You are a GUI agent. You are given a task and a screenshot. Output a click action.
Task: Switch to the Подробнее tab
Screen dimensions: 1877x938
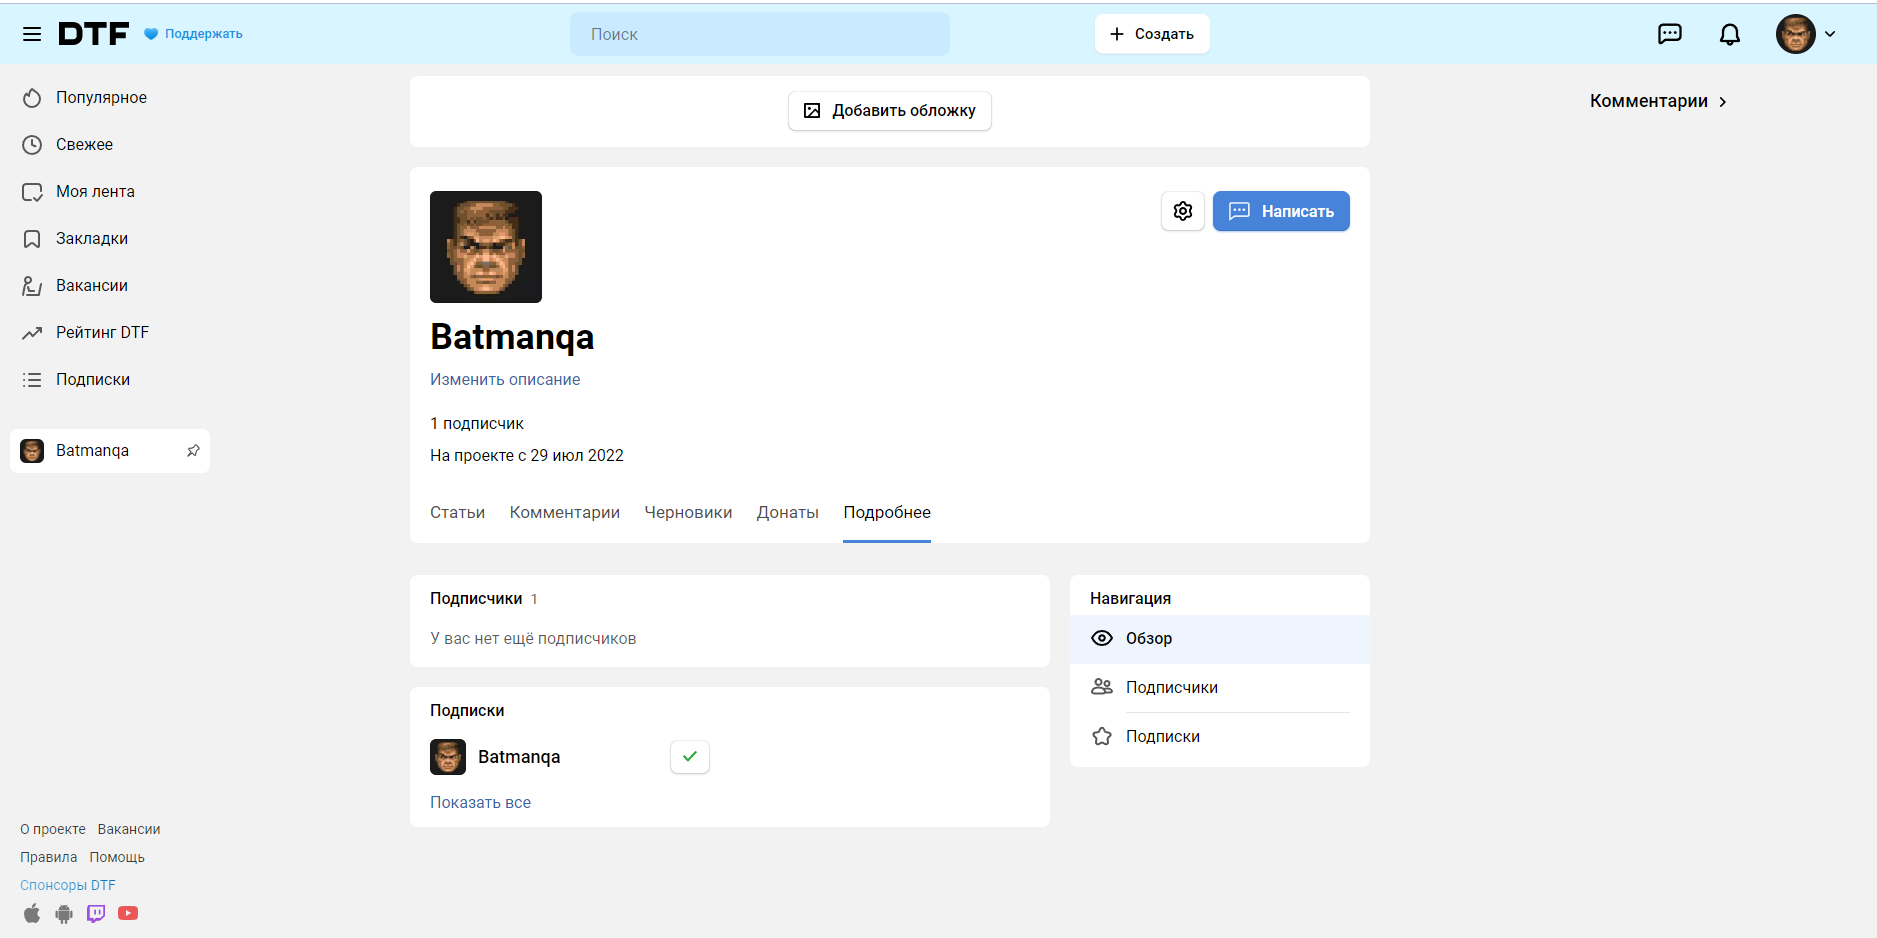(887, 512)
